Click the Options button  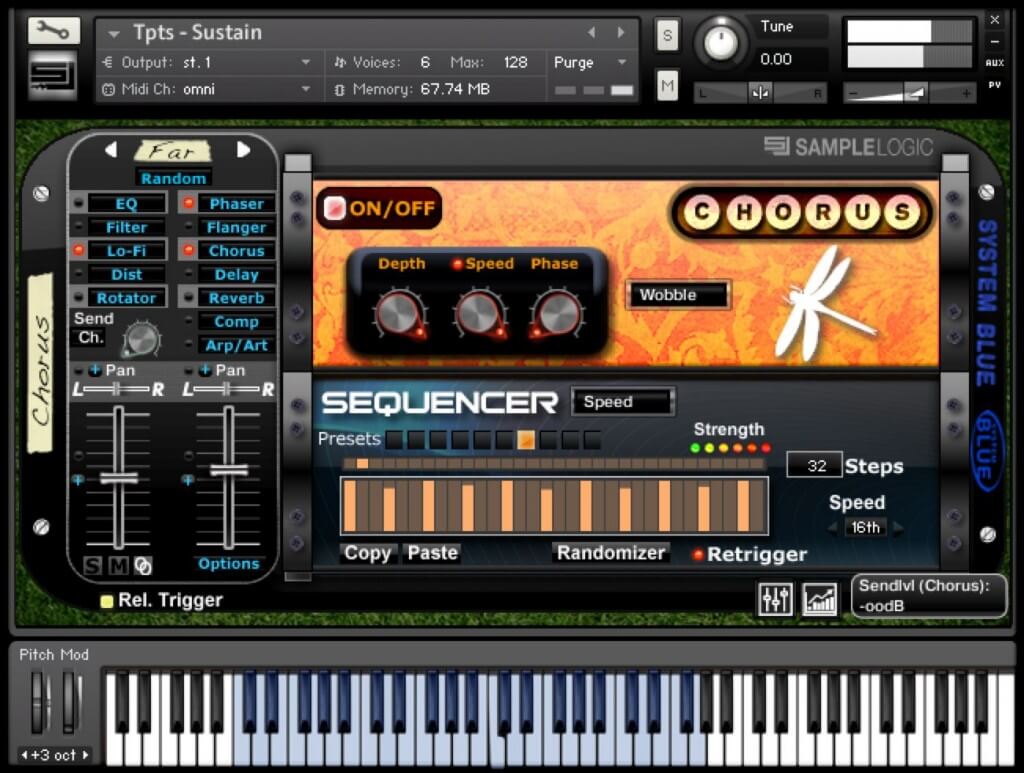click(x=229, y=563)
